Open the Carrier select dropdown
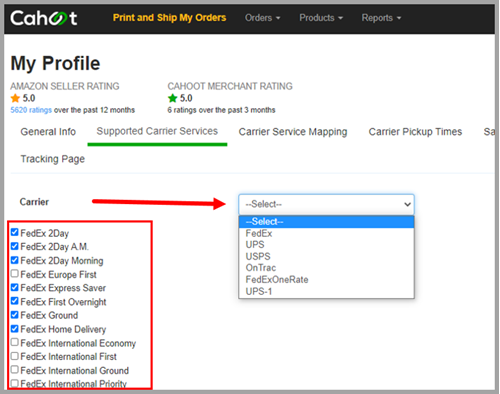Image resolution: width=500 pixels, height=394 pixels. [x=326, y=204]
